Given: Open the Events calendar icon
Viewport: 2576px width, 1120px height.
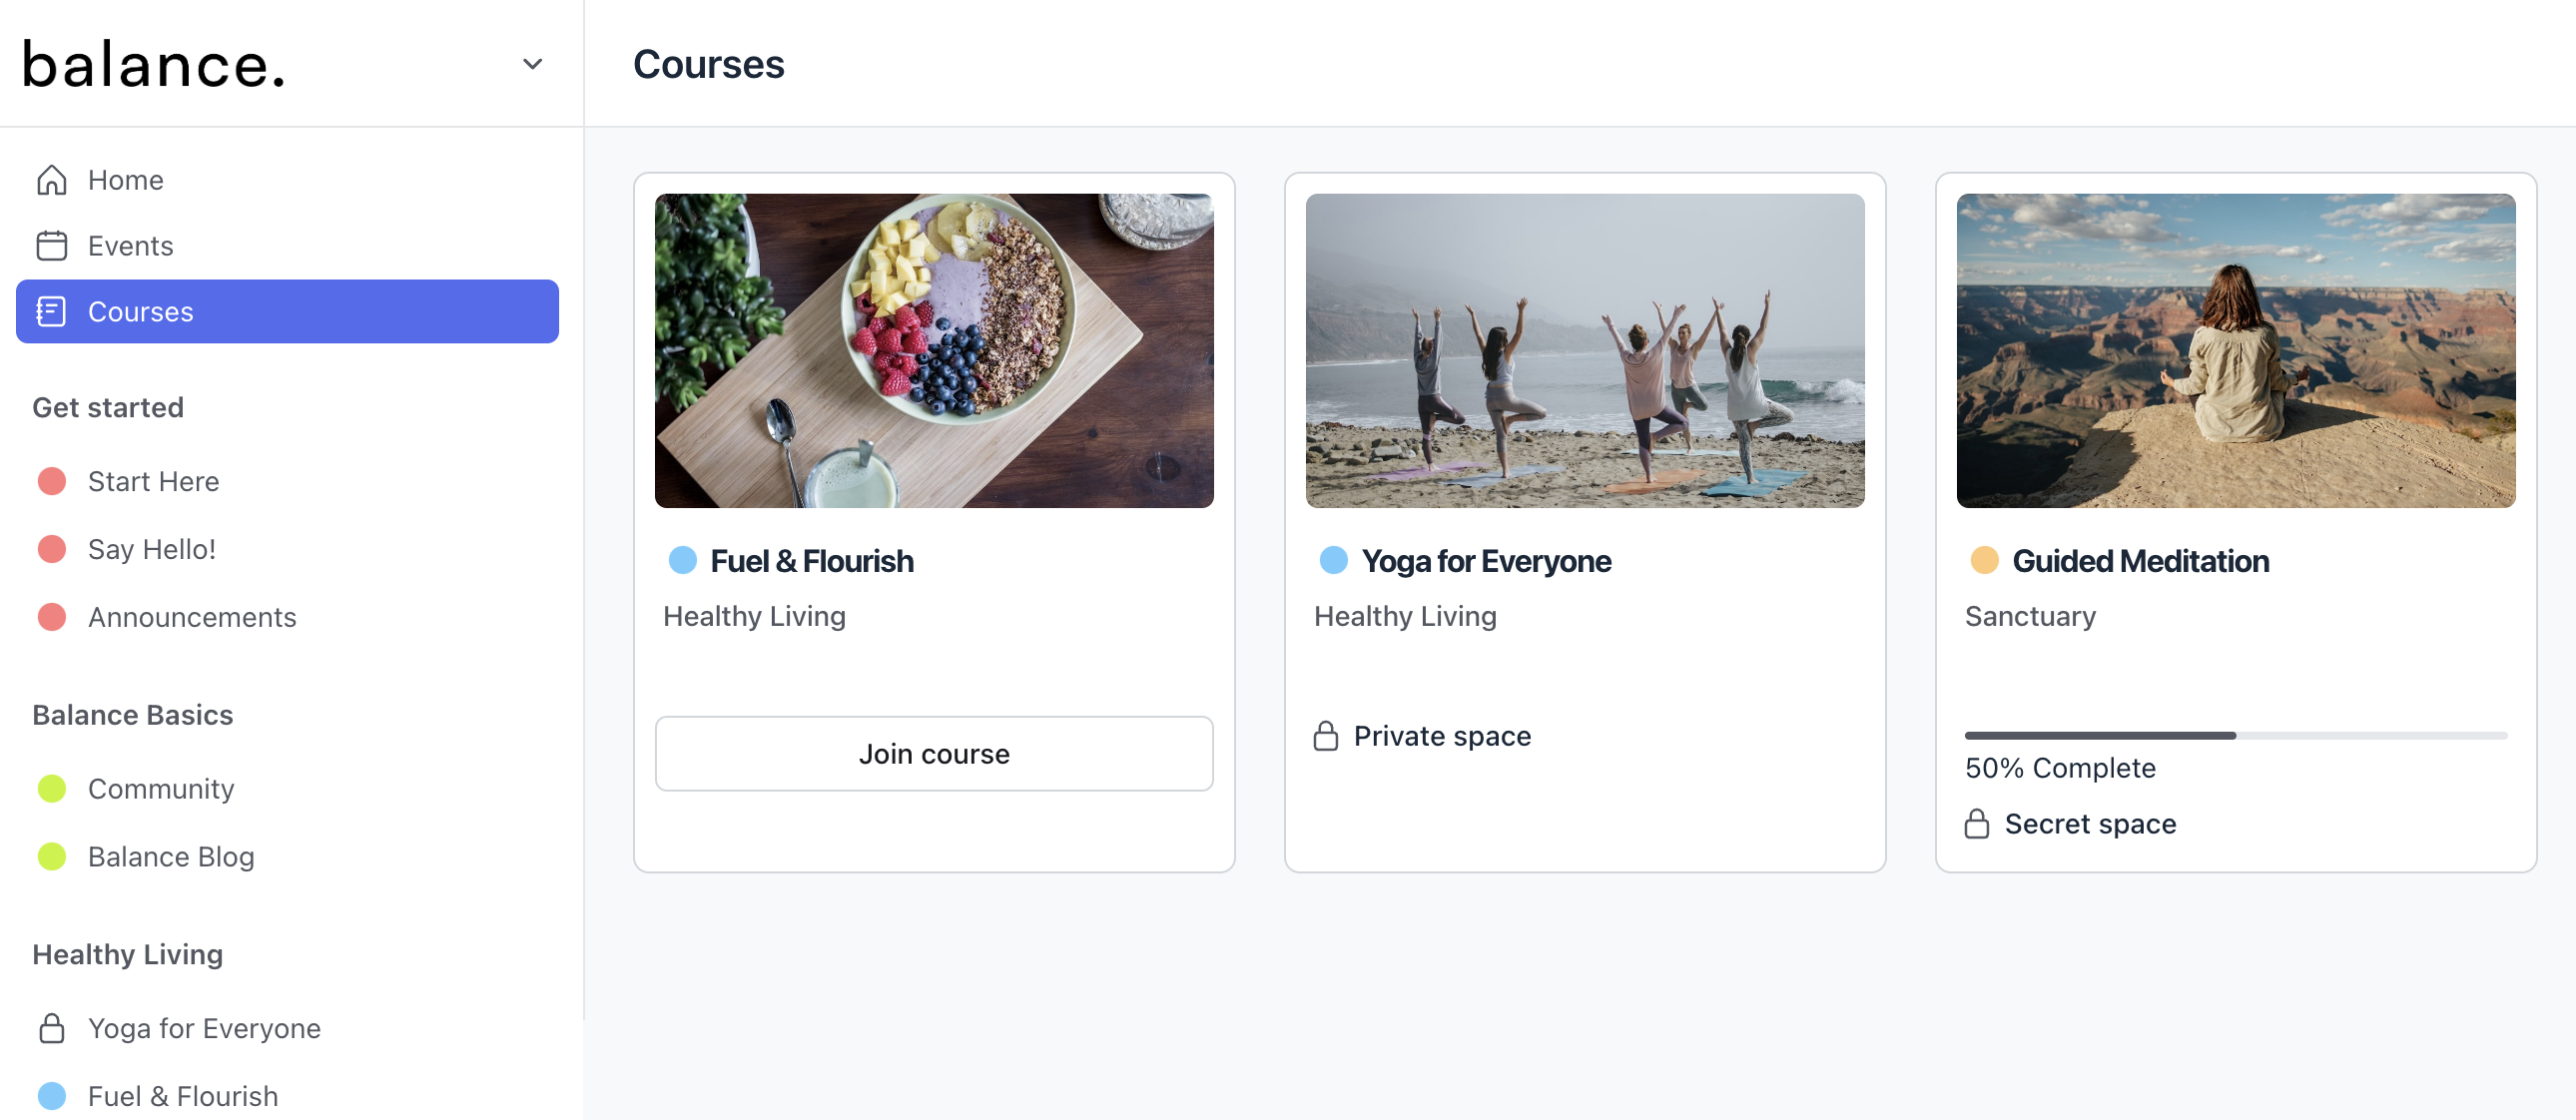Looking at the screenshot, I should (51, 245).
